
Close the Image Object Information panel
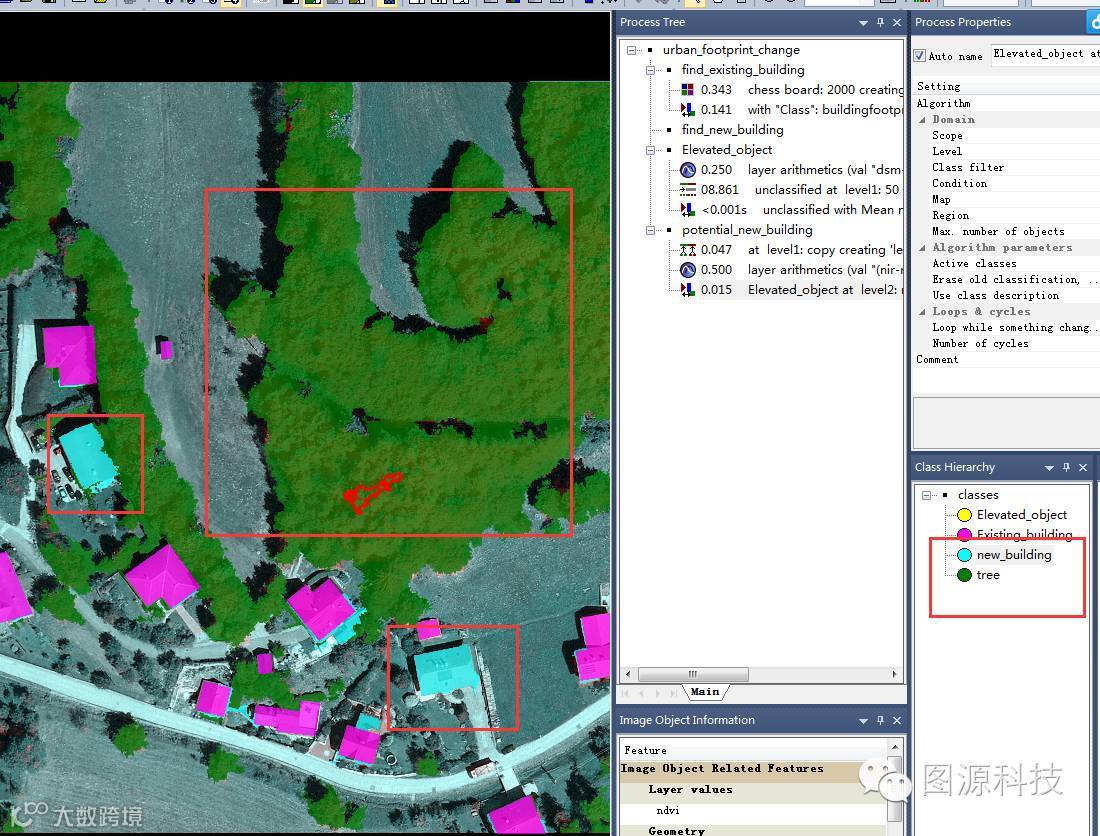click(x=897, y=720)
